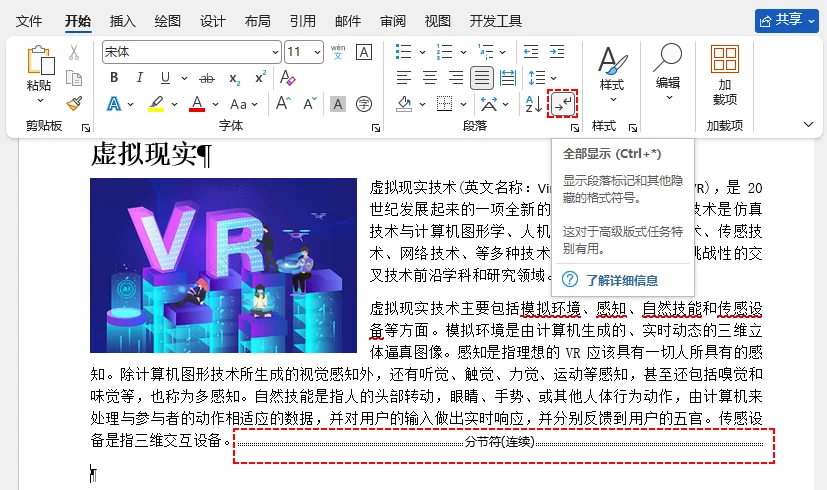
Task: Apply red font color
Action: pyautogui.click(x=197, y=104)
